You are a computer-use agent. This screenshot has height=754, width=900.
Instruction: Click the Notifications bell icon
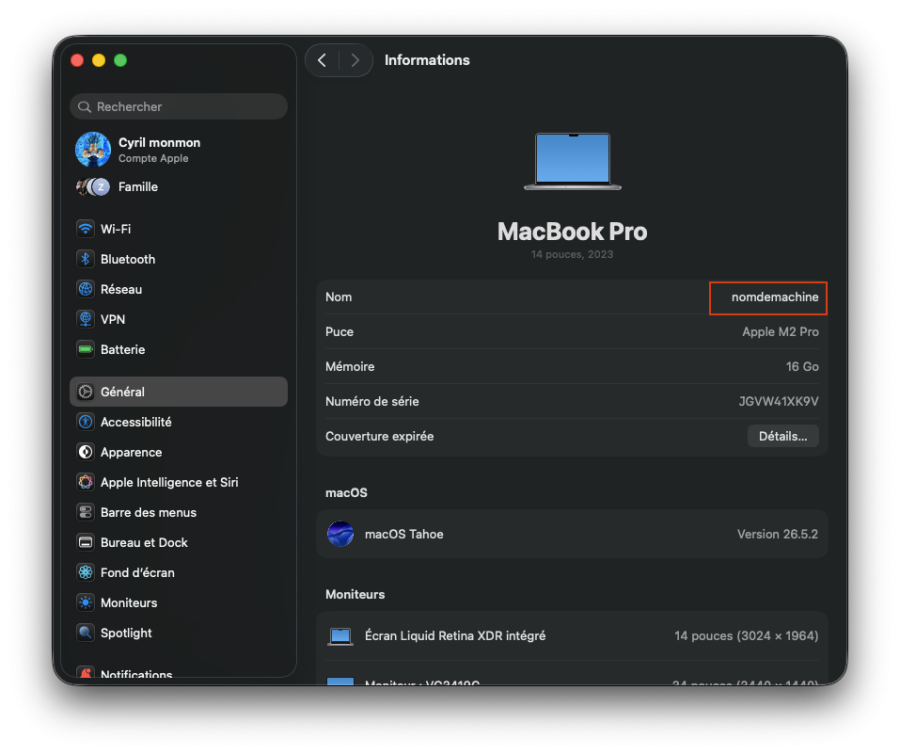[86, 673]
